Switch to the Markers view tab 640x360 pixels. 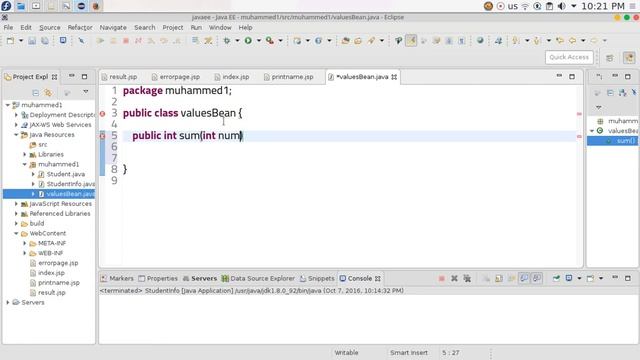(x=117, y=278)
